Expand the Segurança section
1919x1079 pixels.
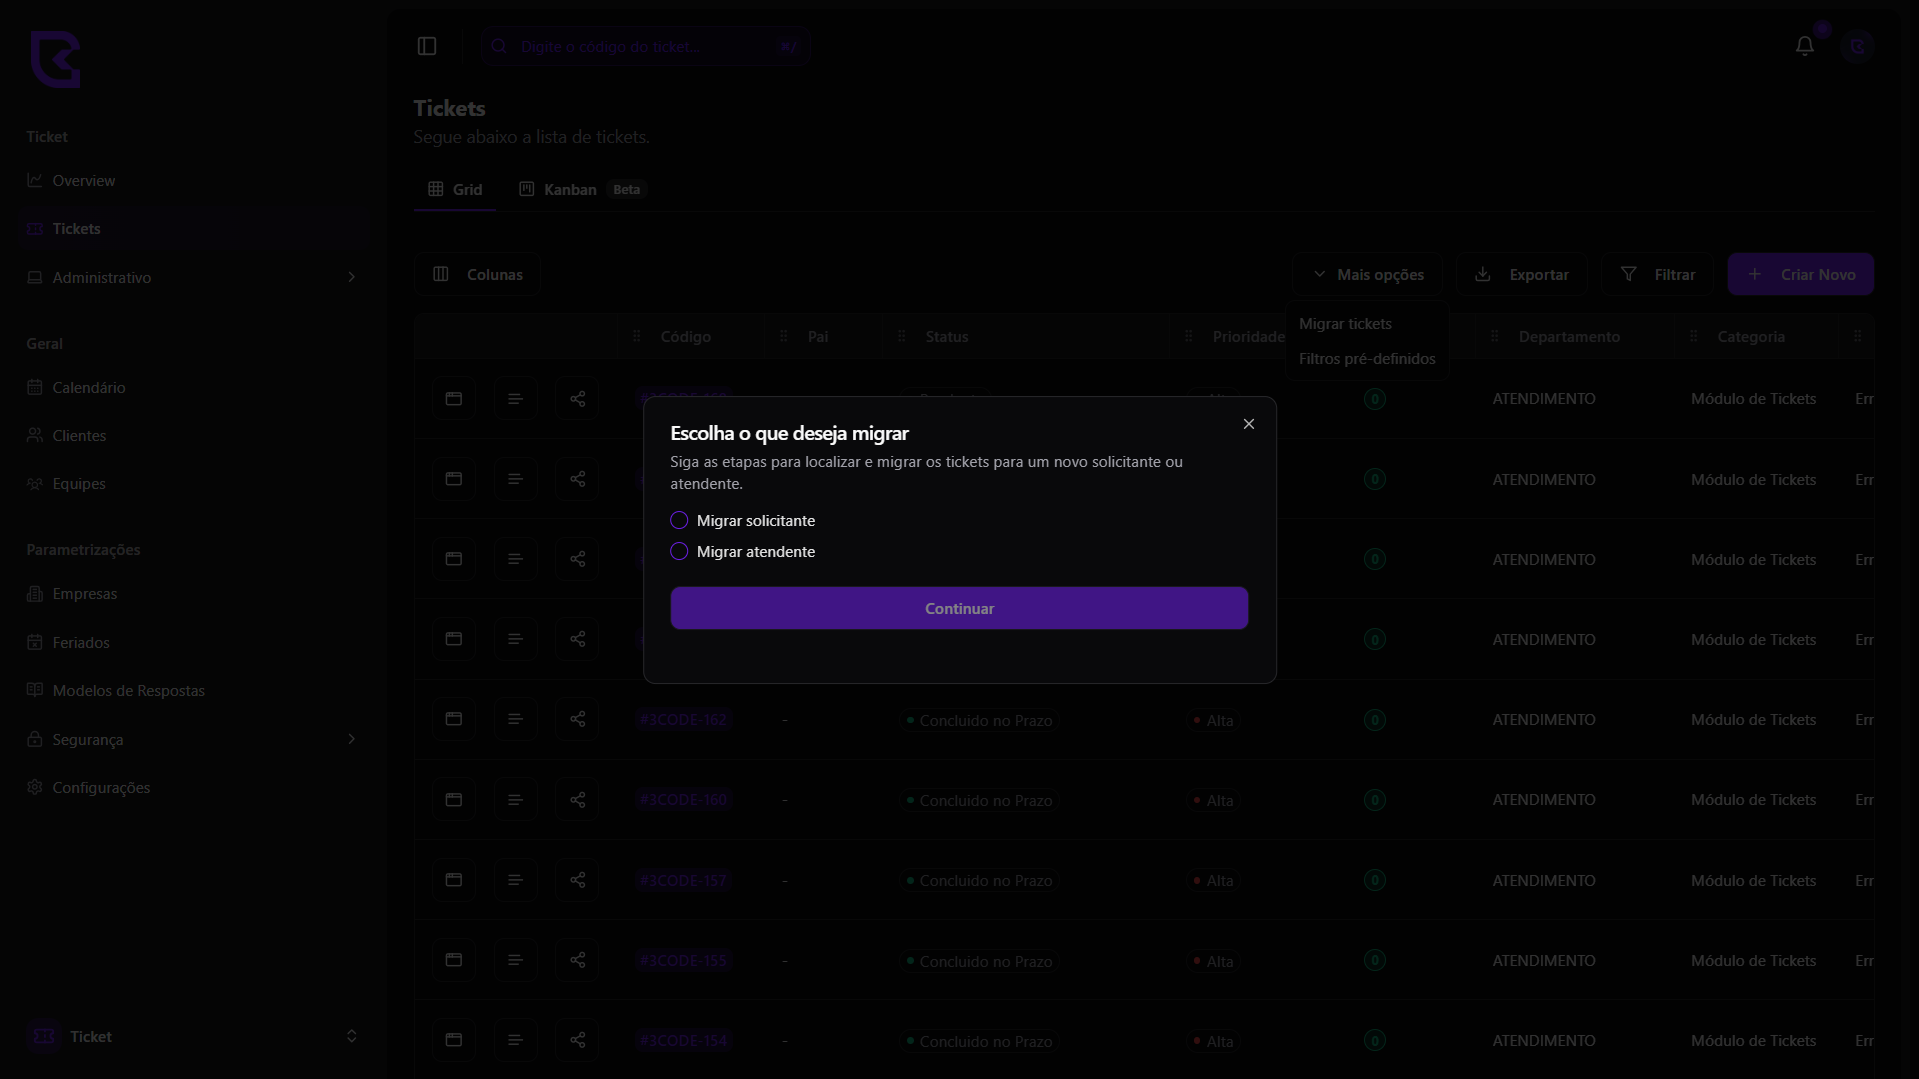(192, 739)
